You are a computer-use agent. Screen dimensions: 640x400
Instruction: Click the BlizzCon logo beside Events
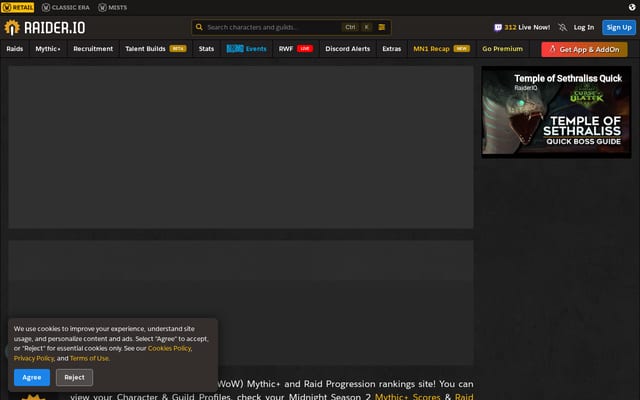pyautogui.click(x=235, y=49)
